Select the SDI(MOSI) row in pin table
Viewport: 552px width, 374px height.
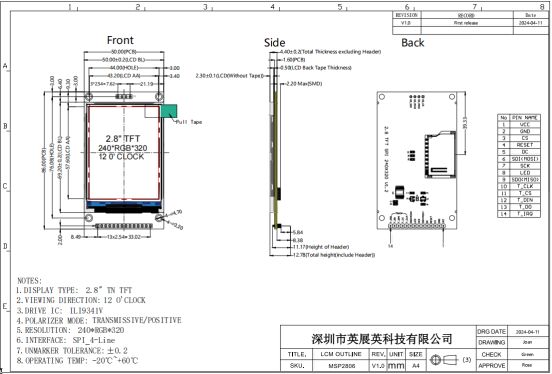(519, 159)
